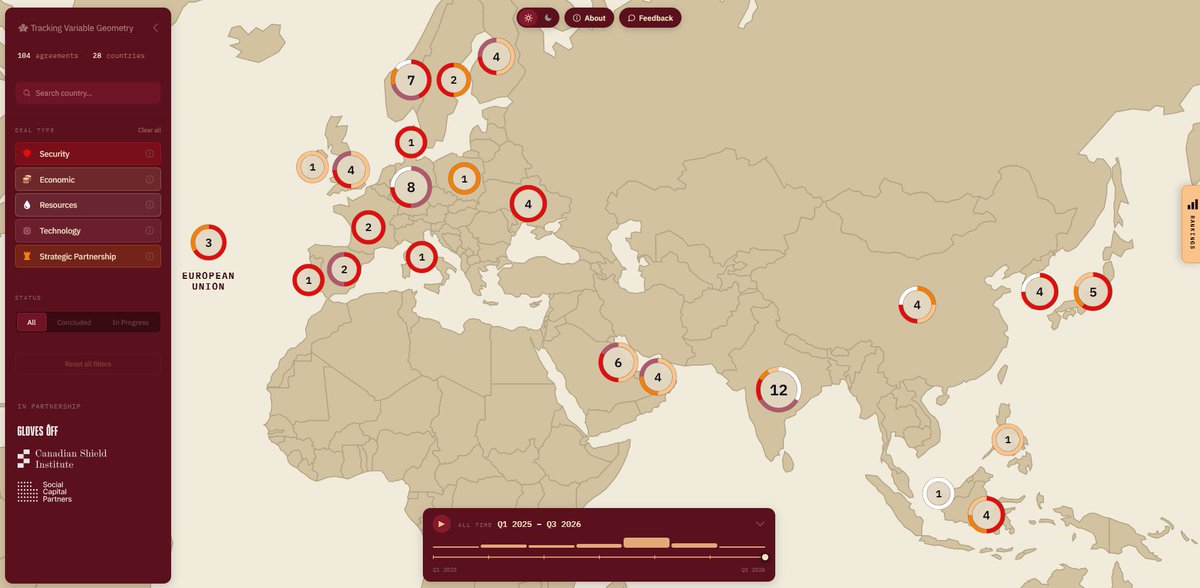
Task: Toggle the Security deal type filter
Action: [x=88, y=154]
